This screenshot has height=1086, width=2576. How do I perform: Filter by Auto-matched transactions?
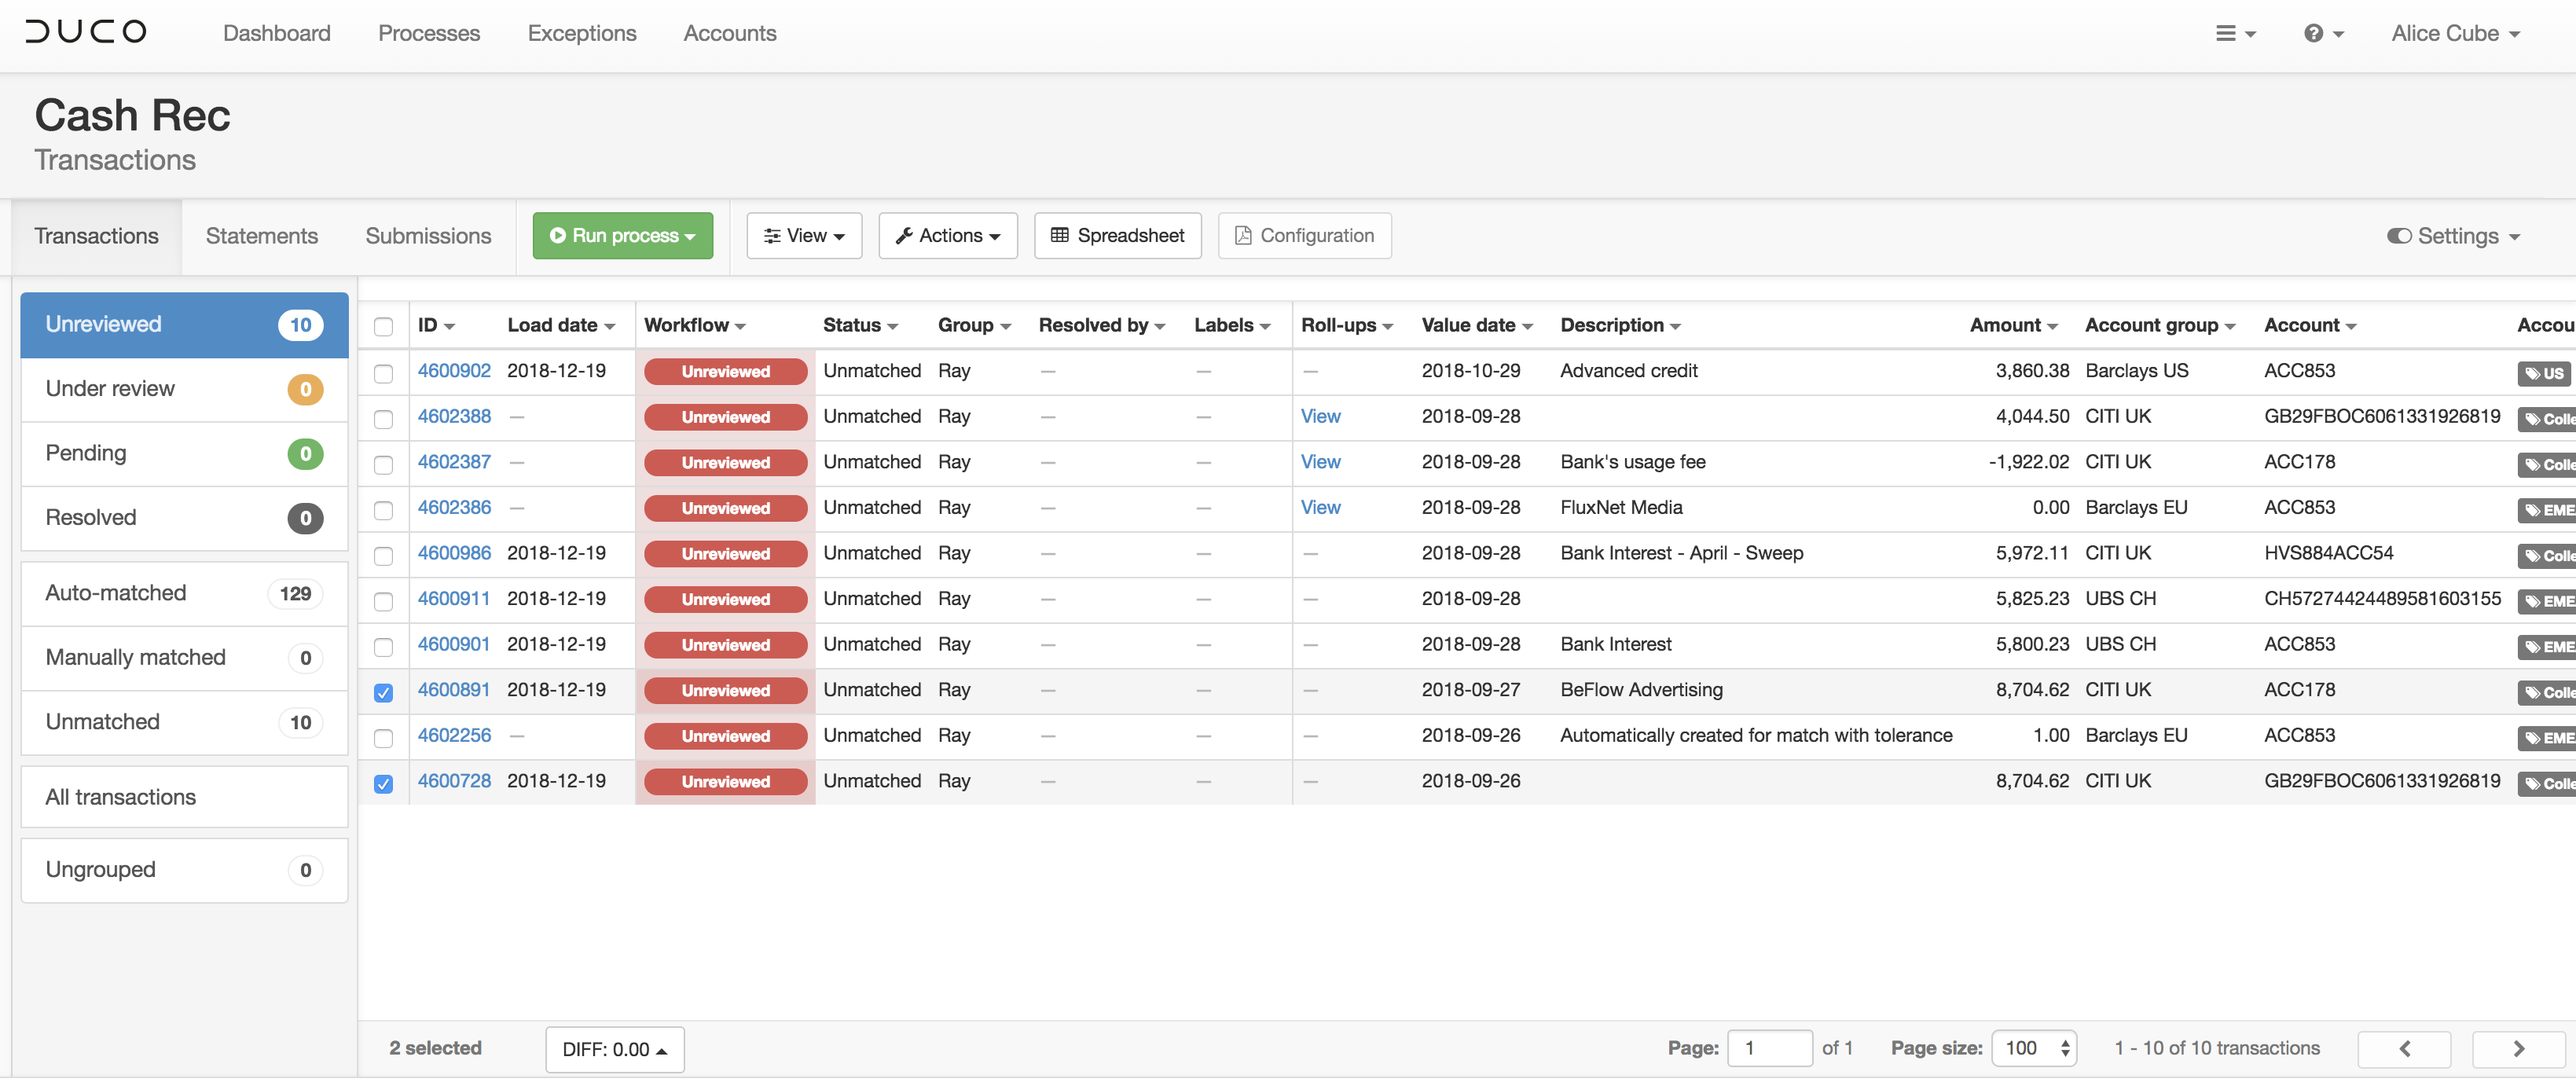click(x=184, y=593)
